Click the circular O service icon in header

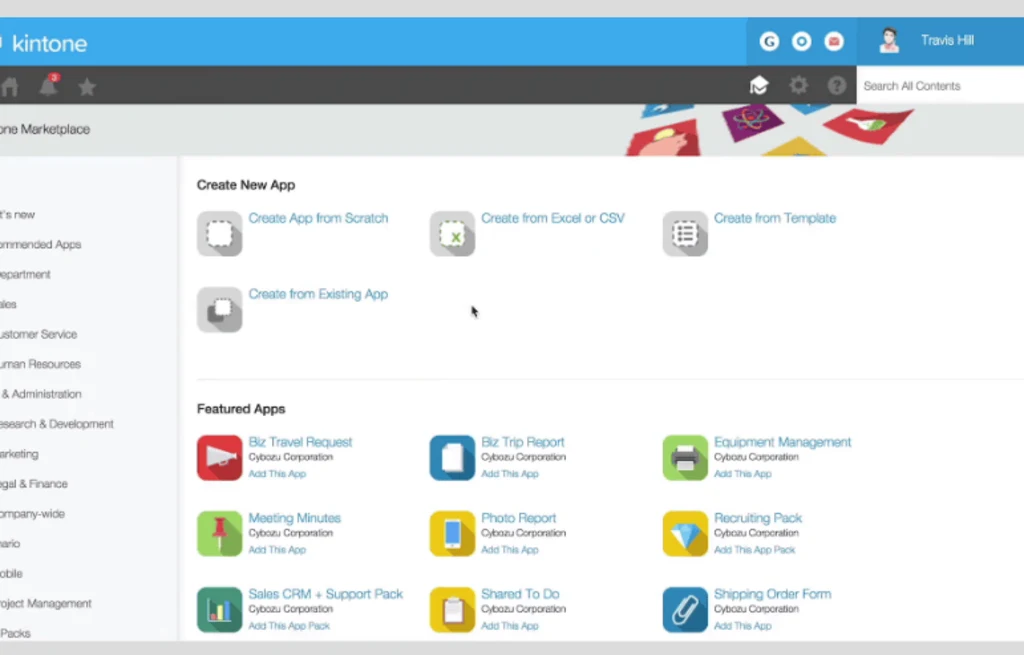[x=801, y=42]
